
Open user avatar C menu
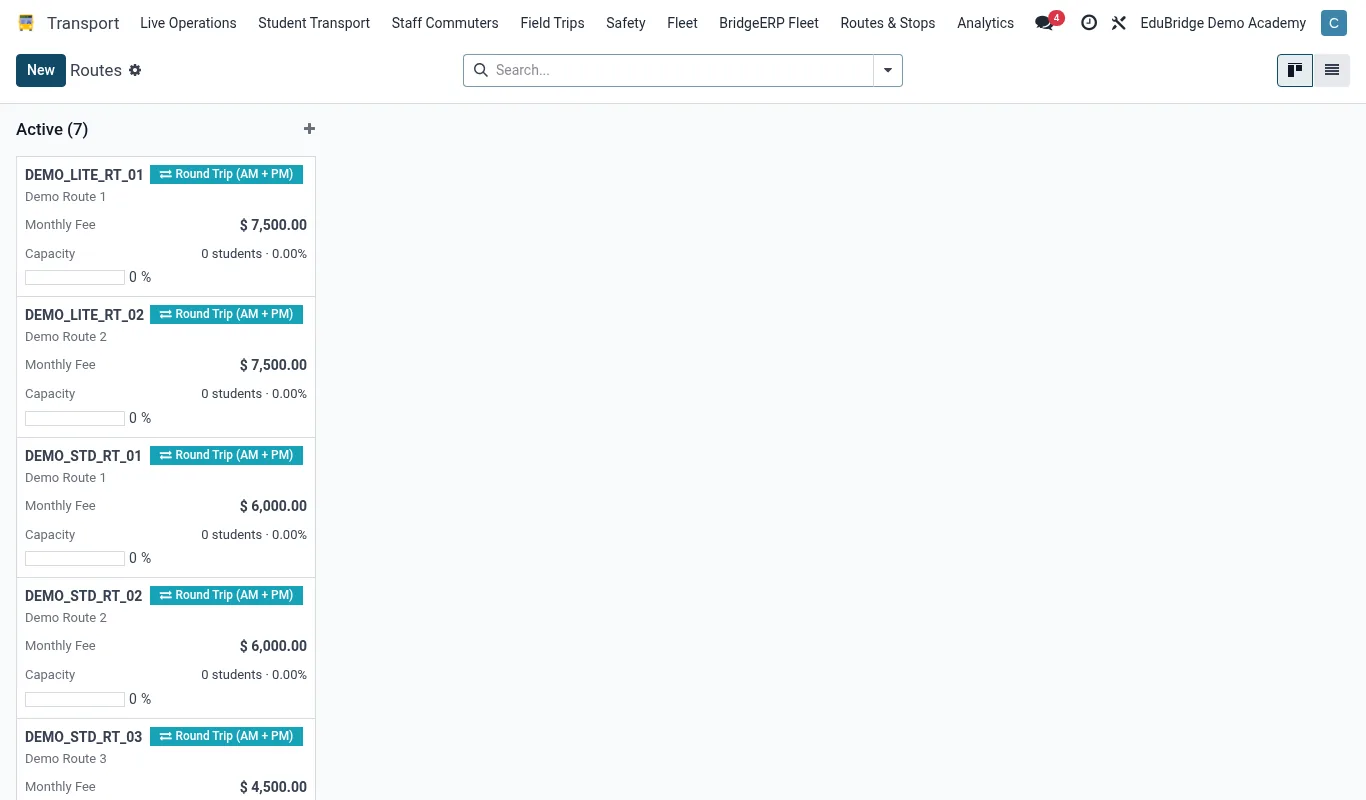pos(1333,23)
